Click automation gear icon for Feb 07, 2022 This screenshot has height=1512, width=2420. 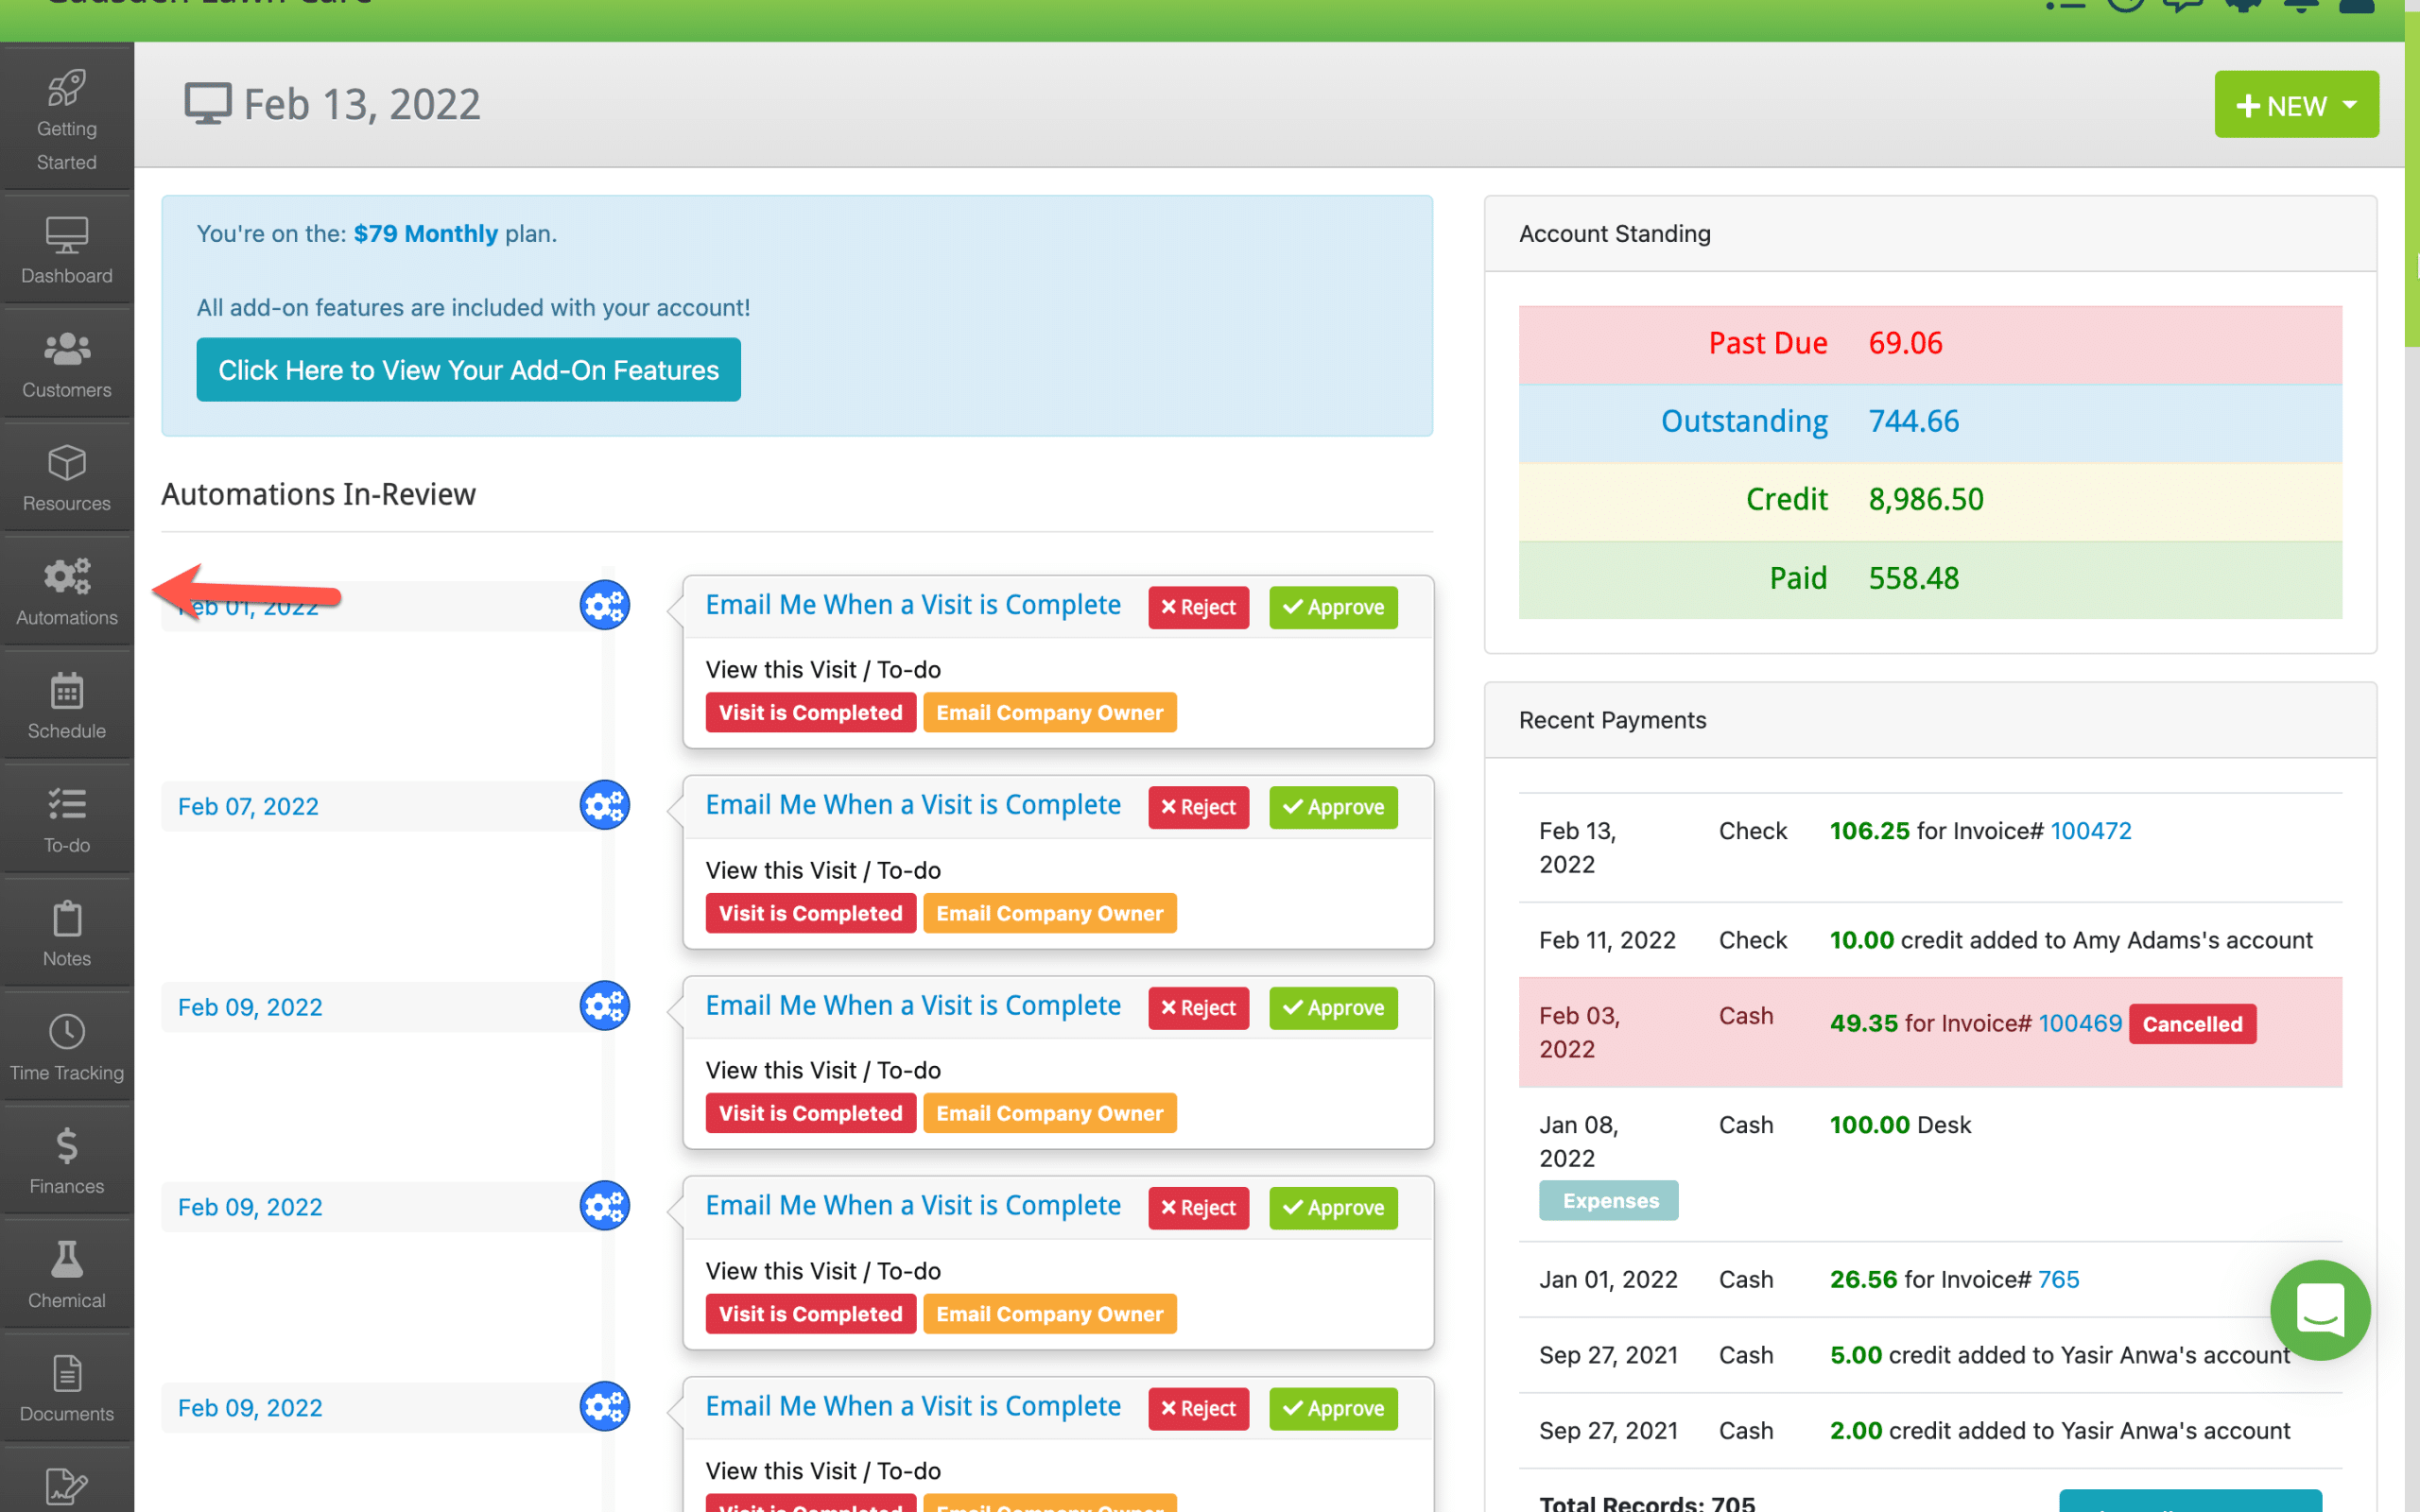point(605,805)
